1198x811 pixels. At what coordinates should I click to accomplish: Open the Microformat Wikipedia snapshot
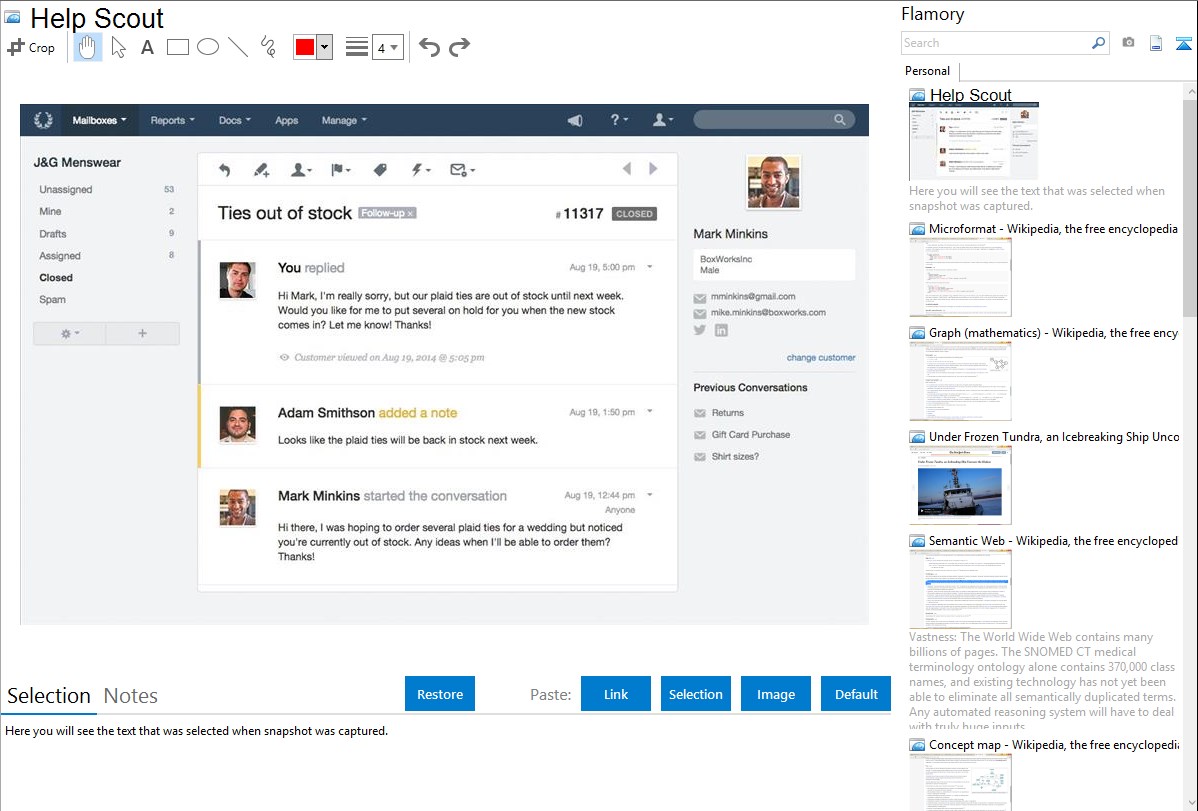[x=960, y=276]
